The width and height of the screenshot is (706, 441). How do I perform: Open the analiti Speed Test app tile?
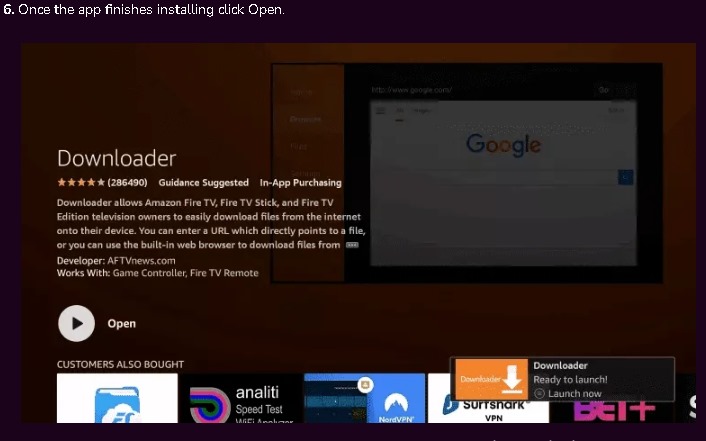(240, 399)
